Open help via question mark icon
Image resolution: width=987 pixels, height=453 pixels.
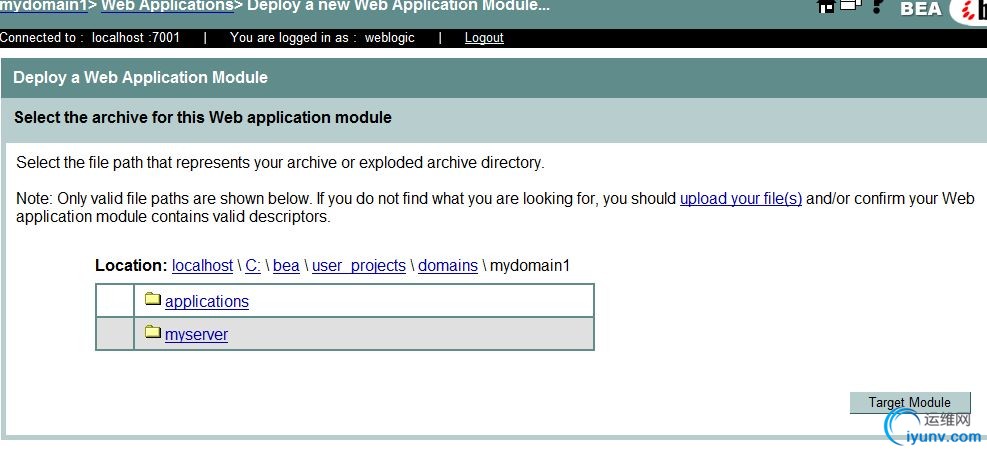tap(879, 6)
